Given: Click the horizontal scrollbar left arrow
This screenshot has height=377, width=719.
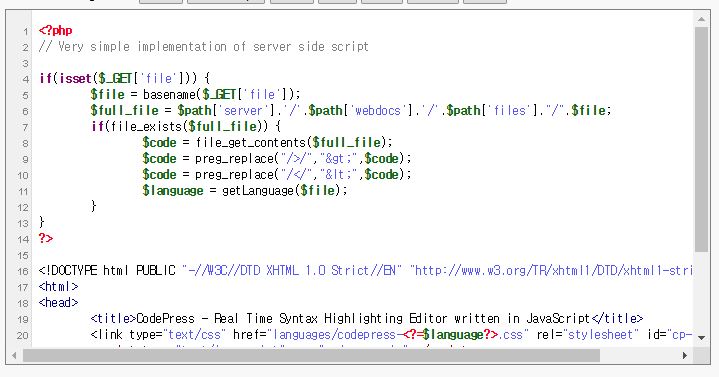Looking at the screenshot, I should point(14,355).
